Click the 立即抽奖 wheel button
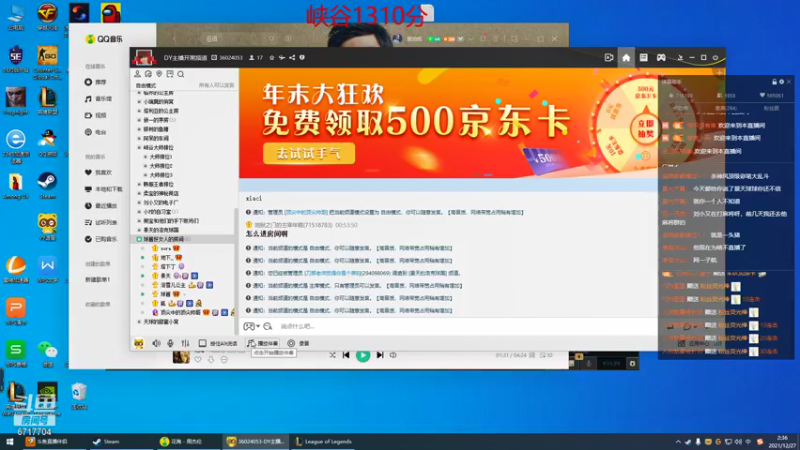 [646, 128]
